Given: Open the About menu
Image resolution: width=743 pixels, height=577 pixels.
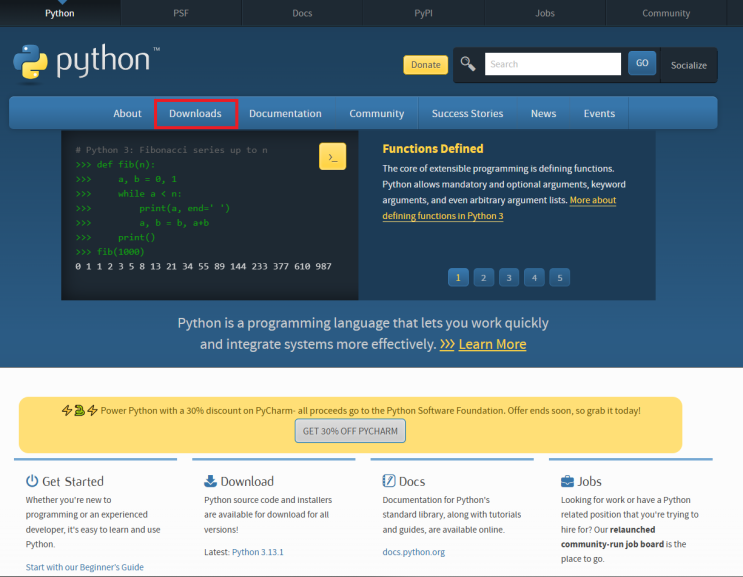Looking at the screenshot, I should [127, 114].
